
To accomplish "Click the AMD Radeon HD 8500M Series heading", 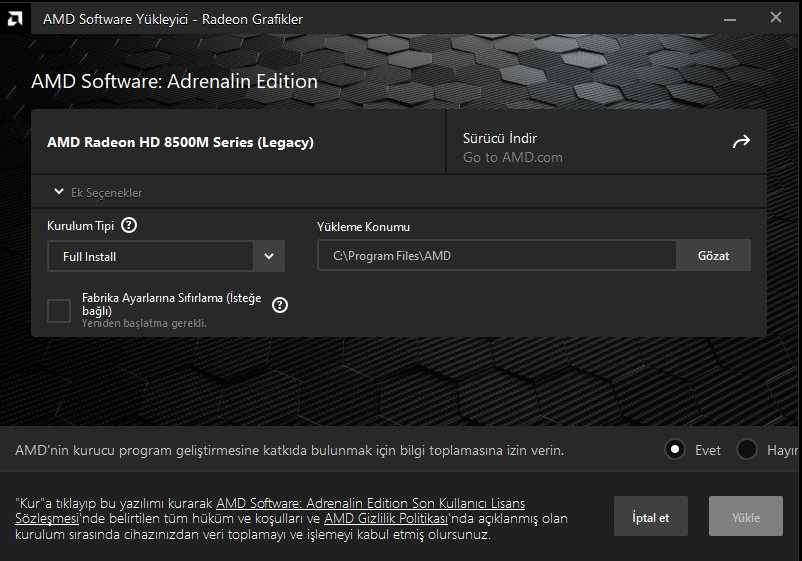I will (180, 142).
